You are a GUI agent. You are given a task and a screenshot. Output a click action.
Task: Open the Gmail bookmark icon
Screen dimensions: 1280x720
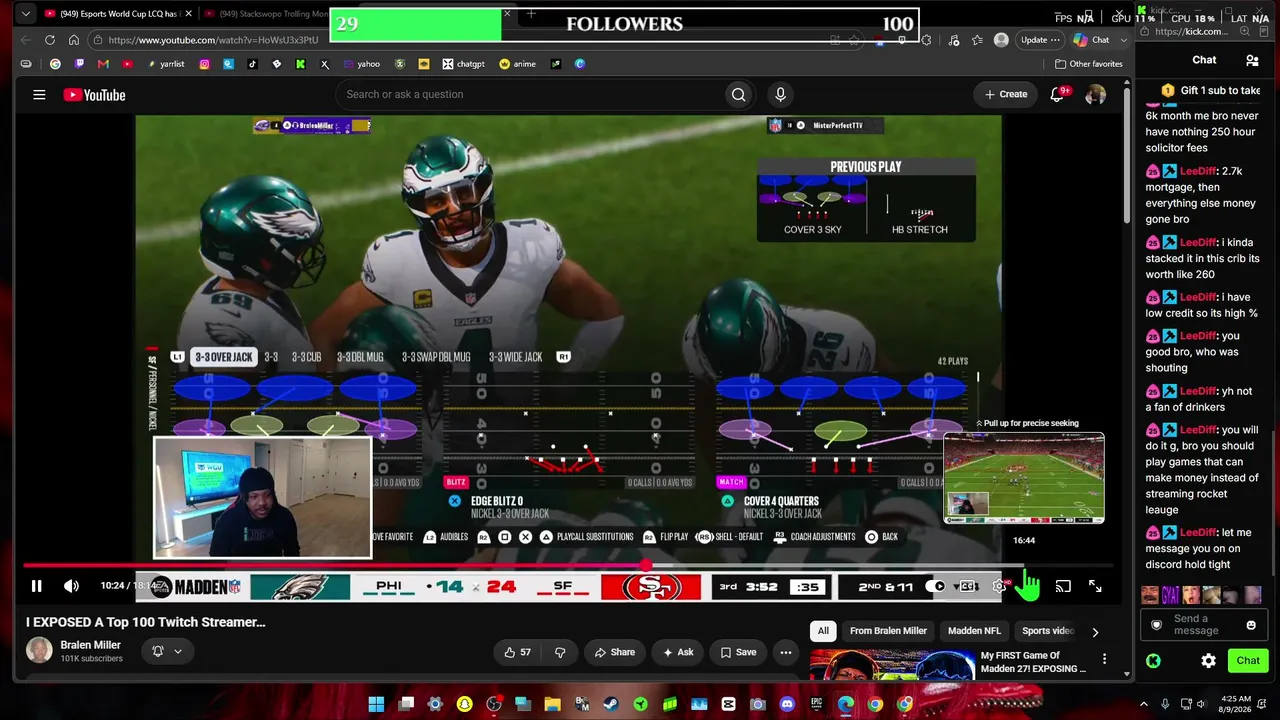pos(103,64)
